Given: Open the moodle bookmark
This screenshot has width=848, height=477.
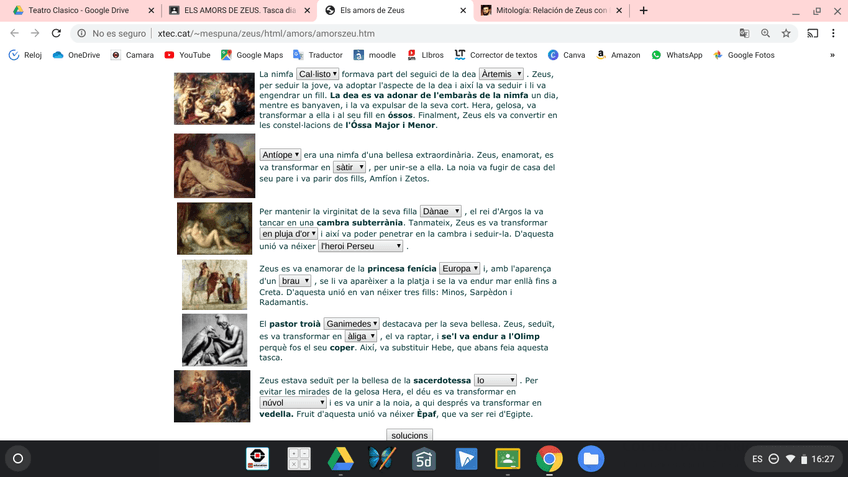Looking at the screenshot, I should pyautogui.click(x=374, y=55).
